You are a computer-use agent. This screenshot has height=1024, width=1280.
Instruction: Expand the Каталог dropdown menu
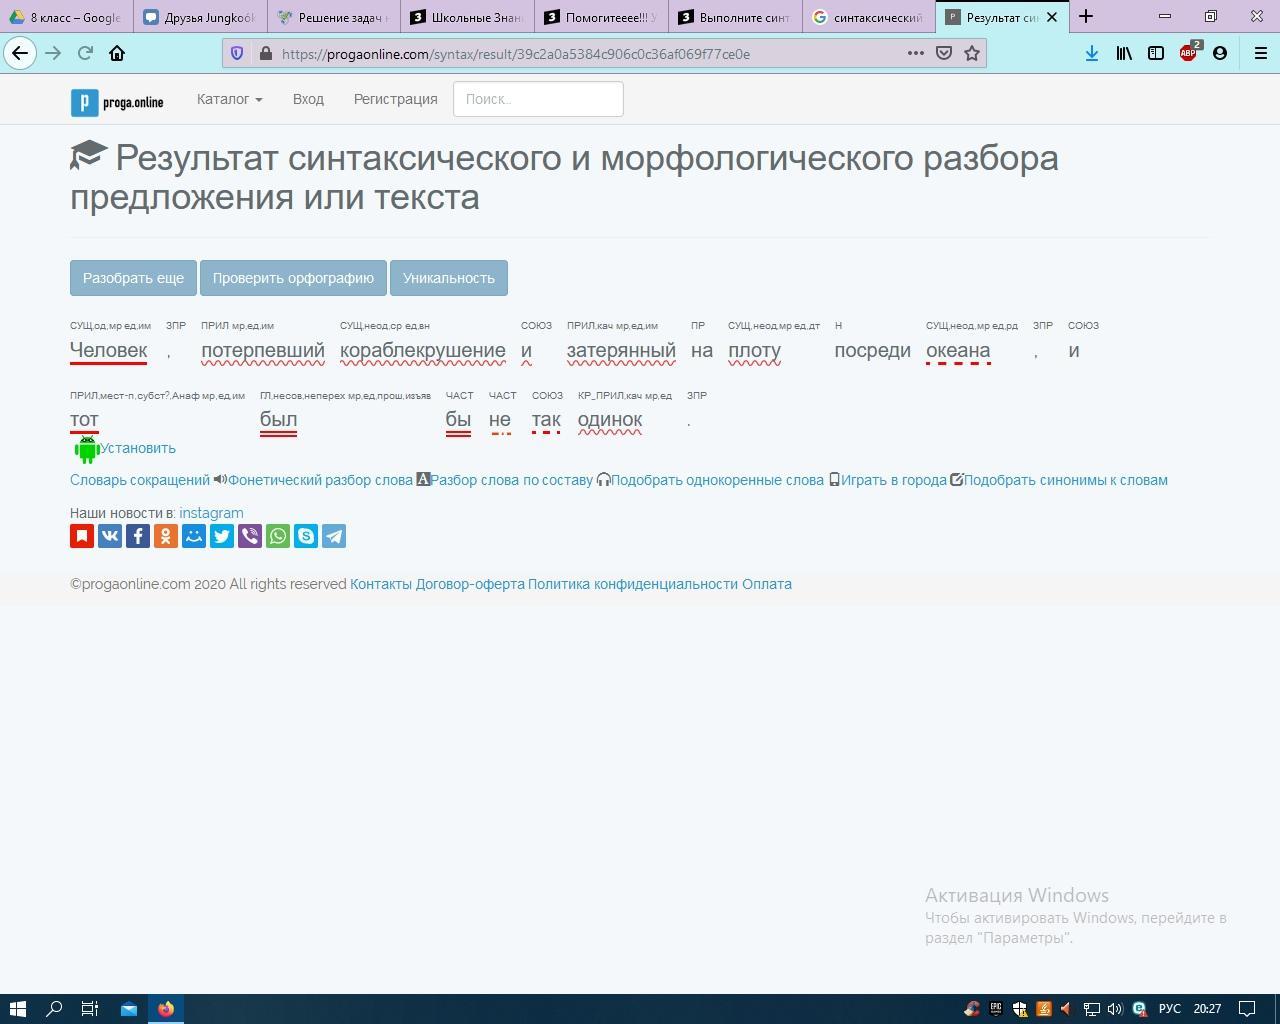tap(229, 99)
